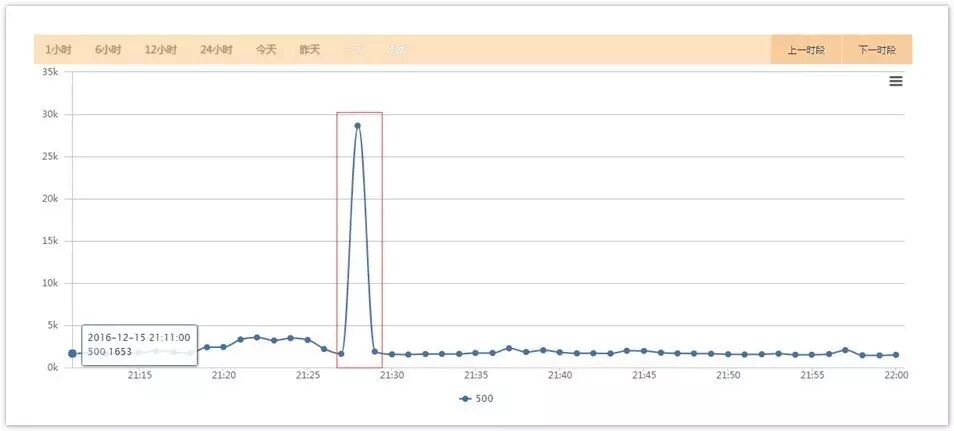954x431 pixels.
Task: Open the chart hamburger context menu
Action: pos(896,81)
